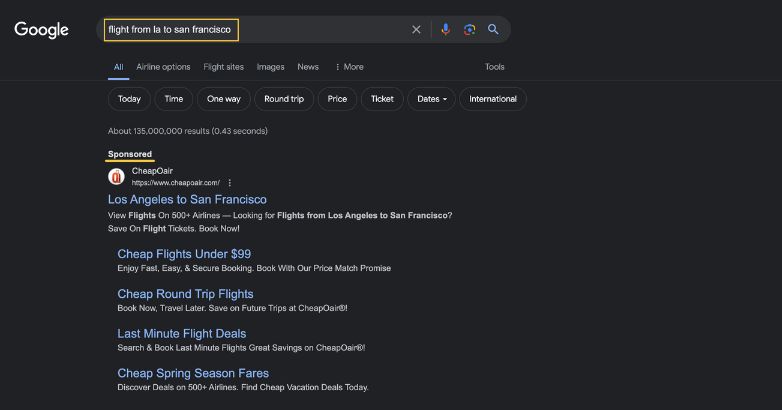782x410 pixels.
Task: Open the News results tab
Action: coord(308,67)
